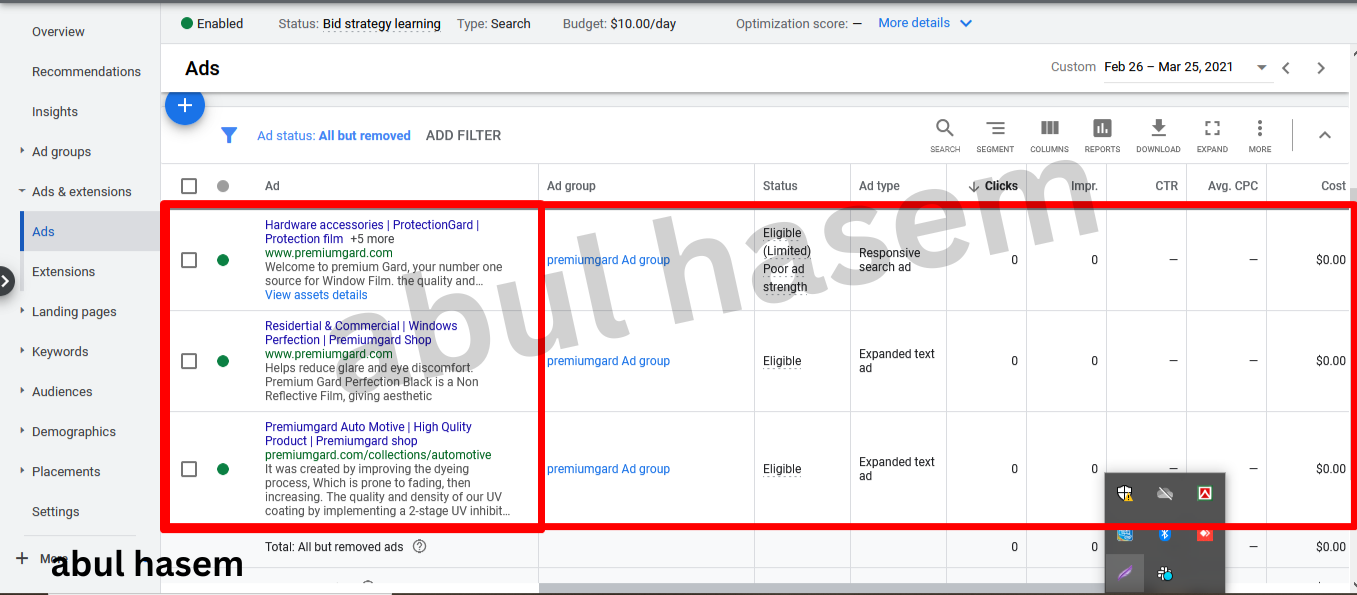
Task: Click the Budget: $10.00/day text
Action: tap(619, 24)
